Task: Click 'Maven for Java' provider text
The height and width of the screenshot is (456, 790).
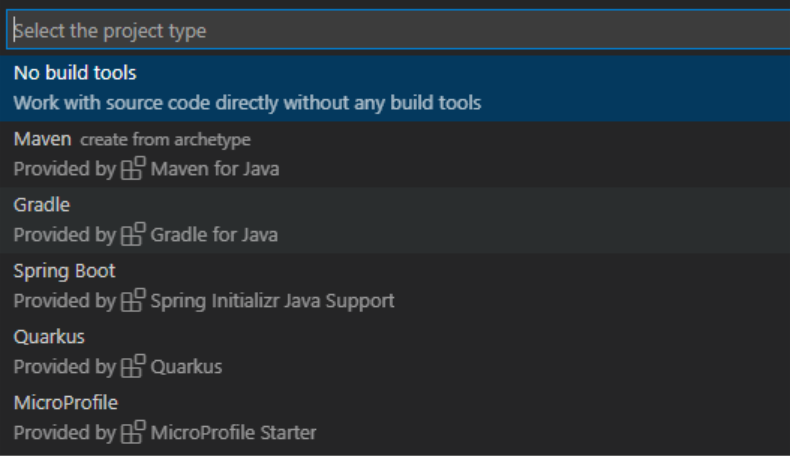Action: (215, 169)
